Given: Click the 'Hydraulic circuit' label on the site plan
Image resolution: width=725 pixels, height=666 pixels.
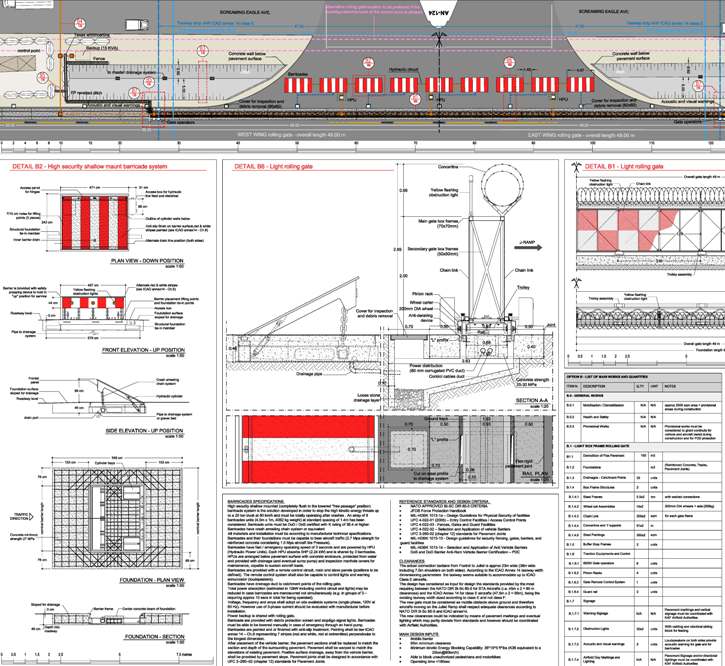Looking at the screenshot, I should (403, 69).
